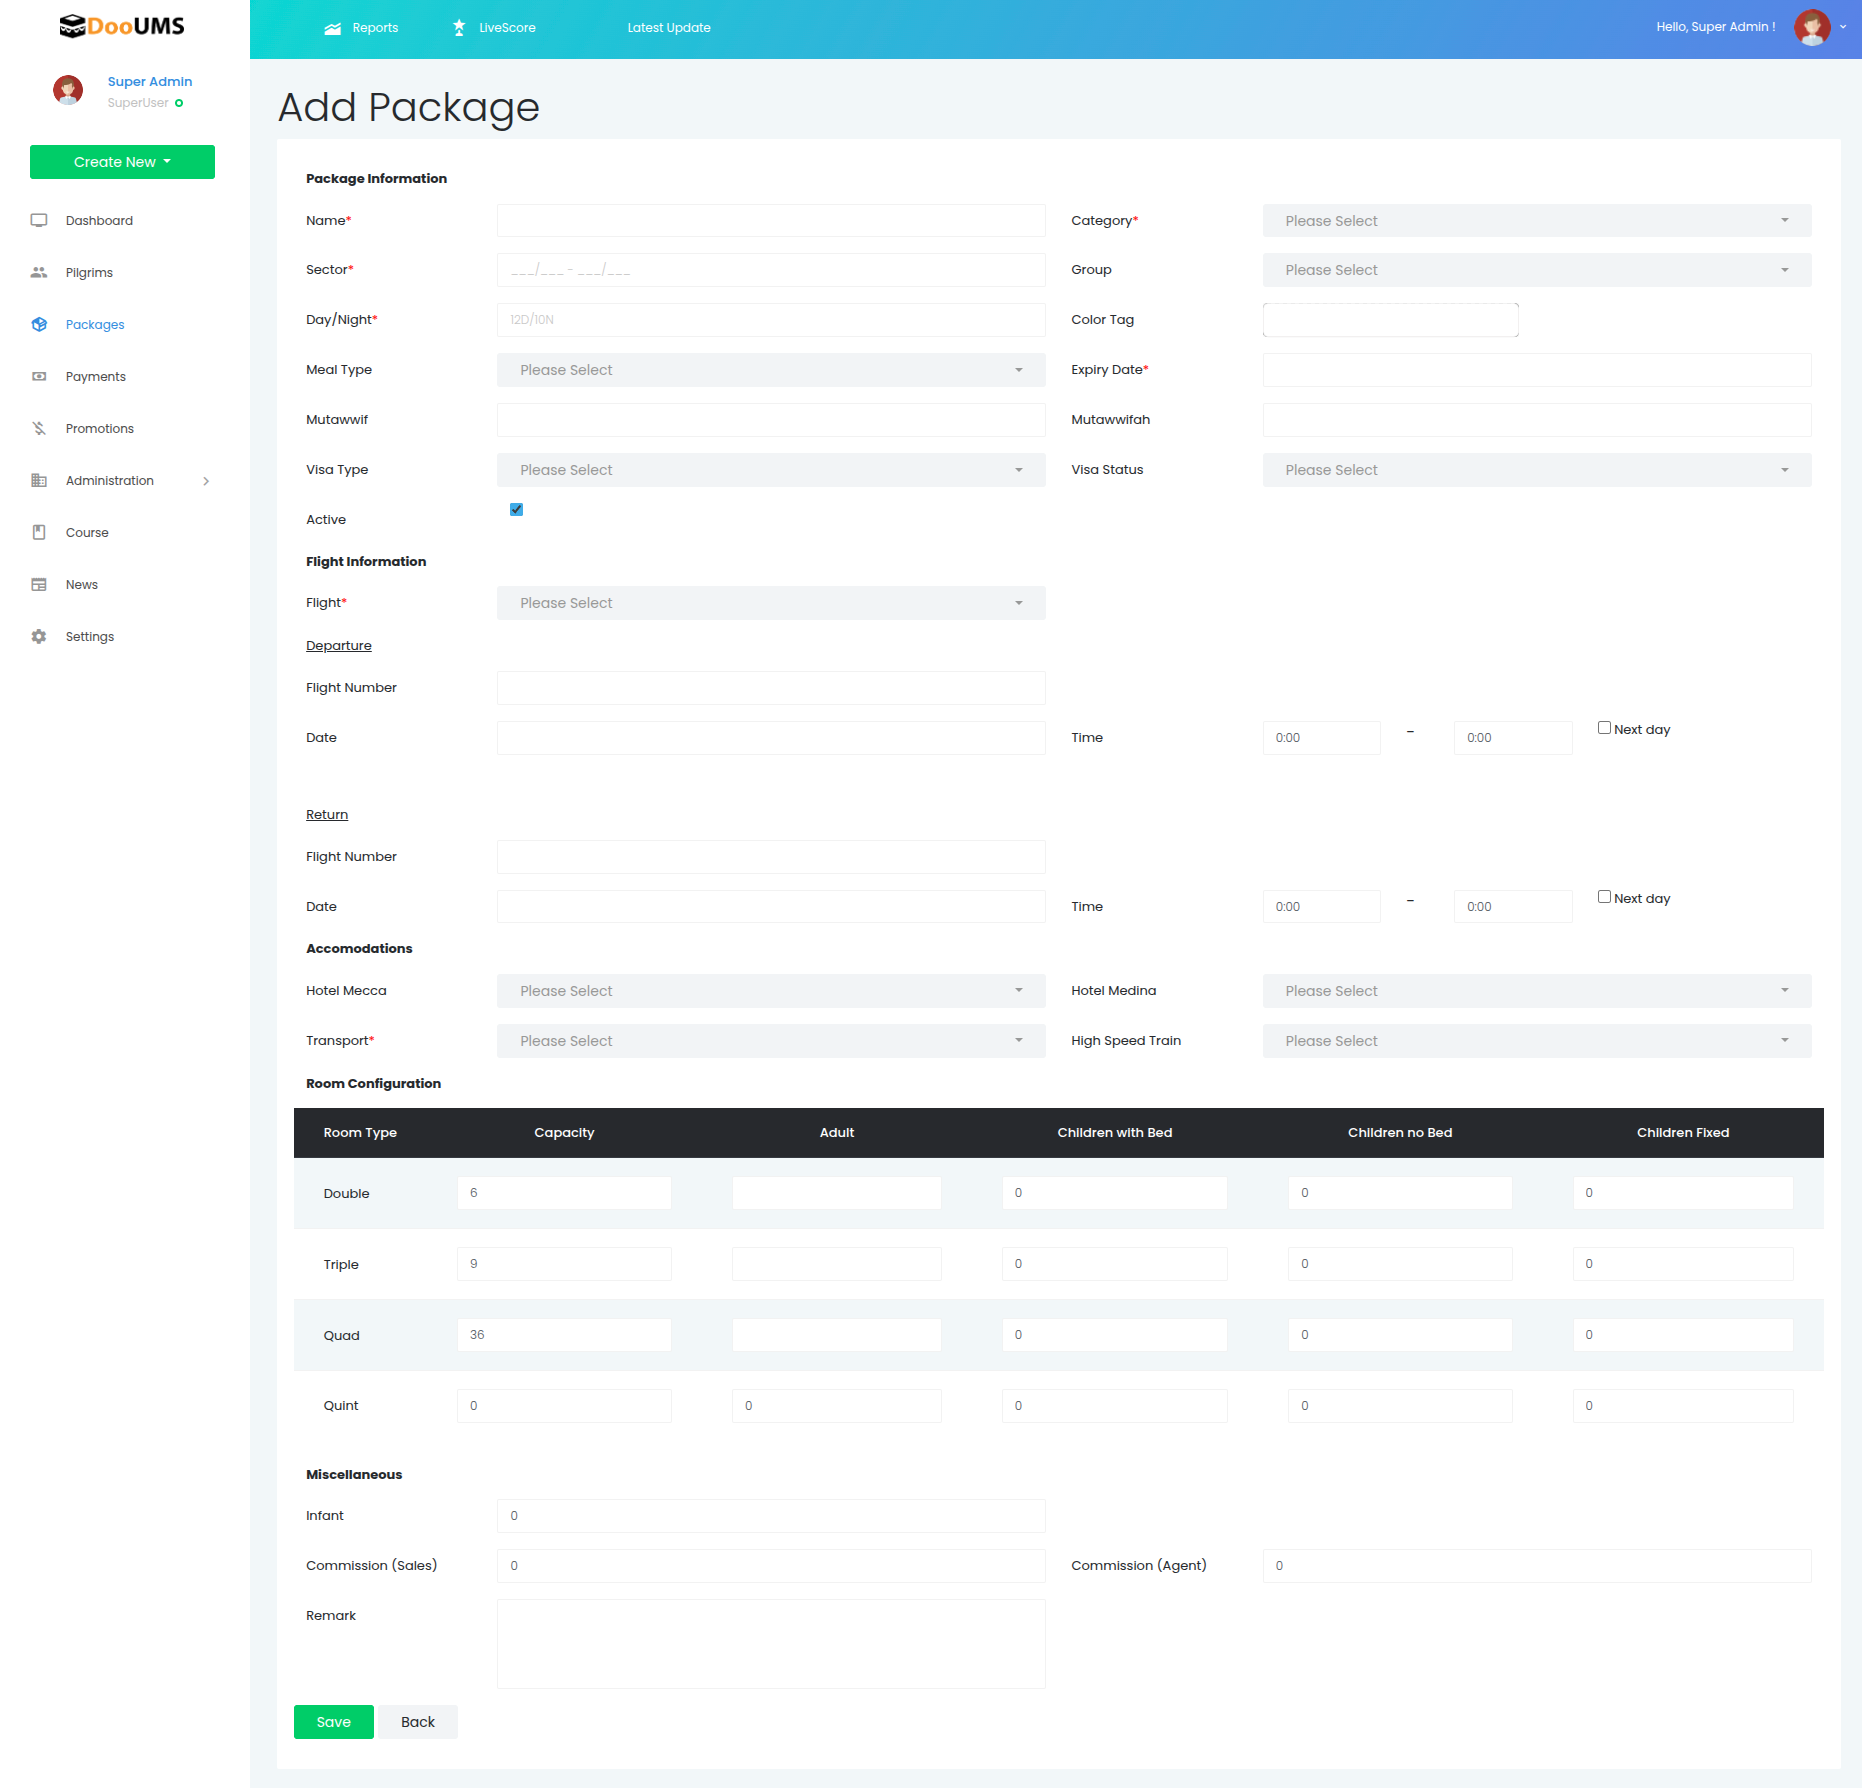Open Latest Update in top navigation
Screen dimensions: 1862x1788
pyautogui.click(x=669, y=28)
